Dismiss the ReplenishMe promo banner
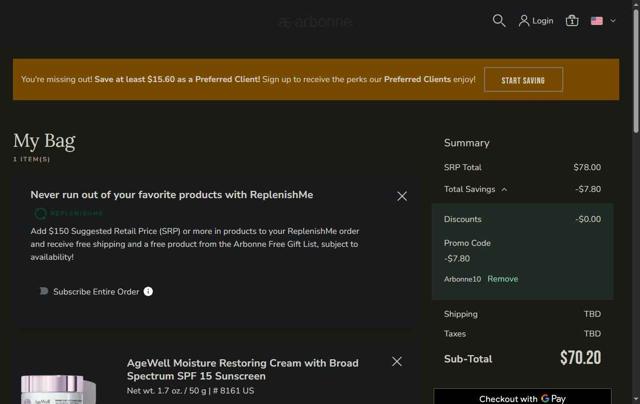This screenshot has height=404, width=640. click(402, 196)
